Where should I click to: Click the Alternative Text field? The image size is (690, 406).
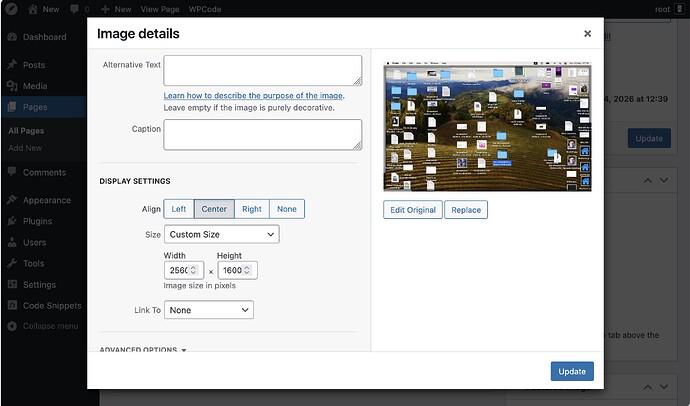pos(263,70)
